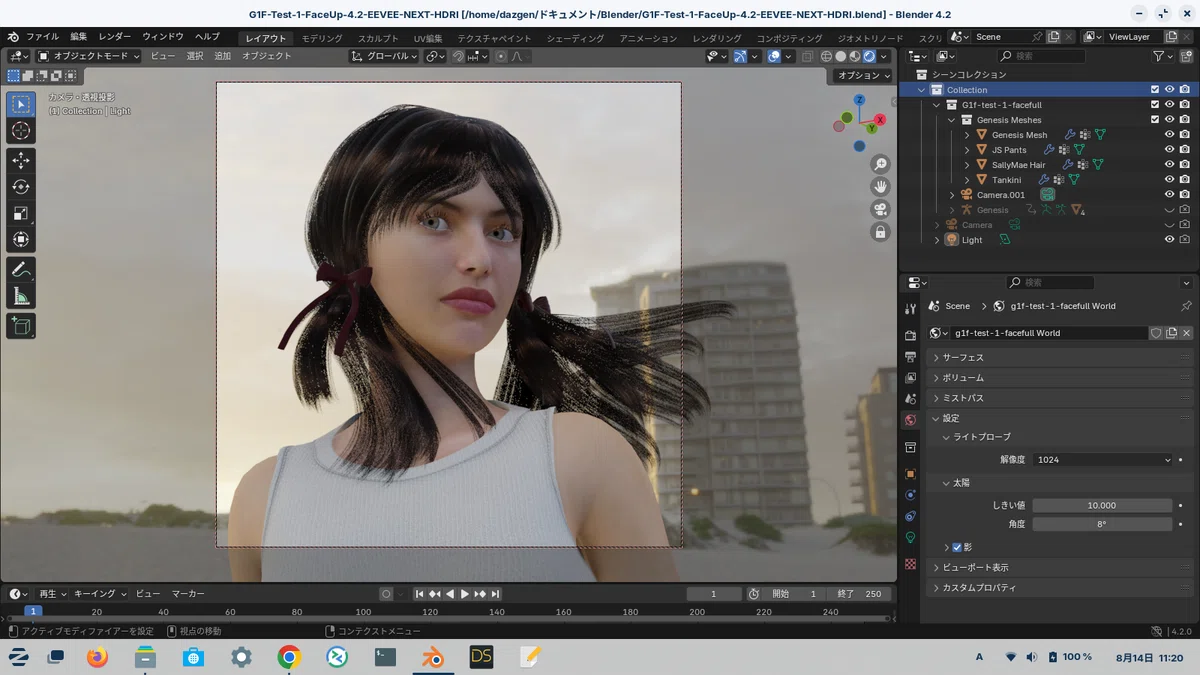
Task: Collapse the 設定 (Settings) panel
Action: point(1059,418)
